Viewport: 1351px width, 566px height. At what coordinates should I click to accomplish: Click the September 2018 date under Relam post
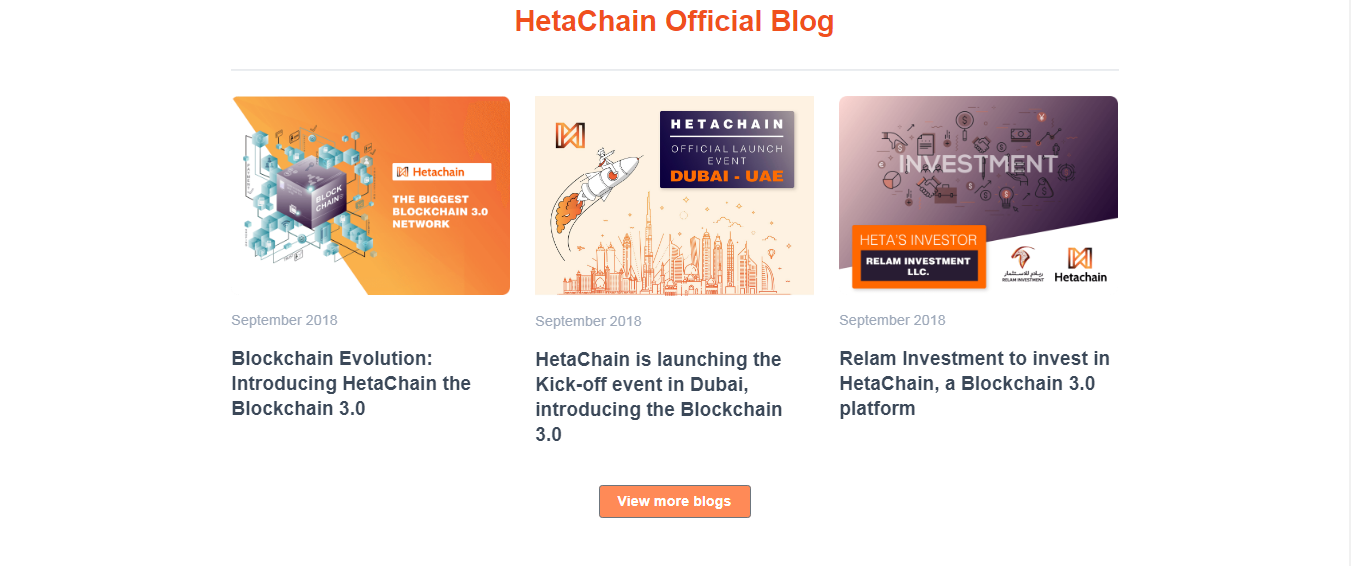point(892,320)
